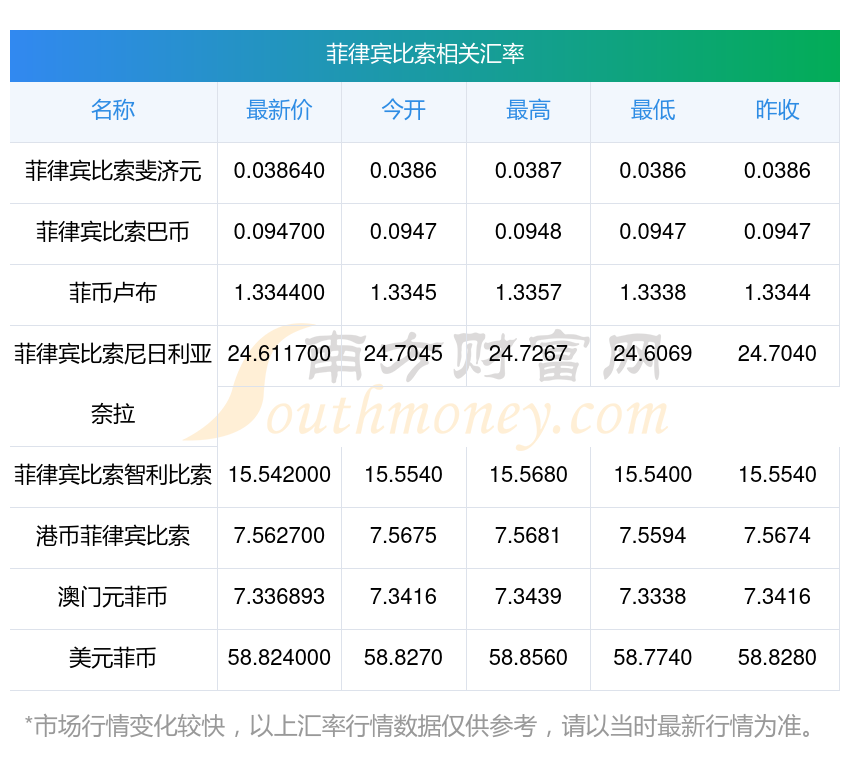Click the 菲币卢布 row name
Viewport: 850px width, 757px height.
(x=113, y=293)
